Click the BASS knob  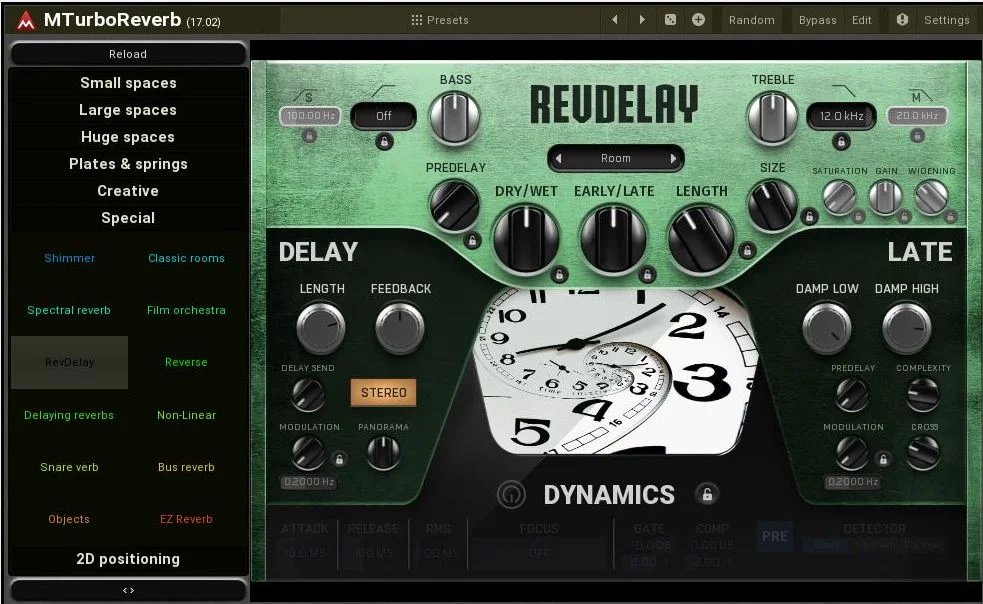[x=455, y=117]
